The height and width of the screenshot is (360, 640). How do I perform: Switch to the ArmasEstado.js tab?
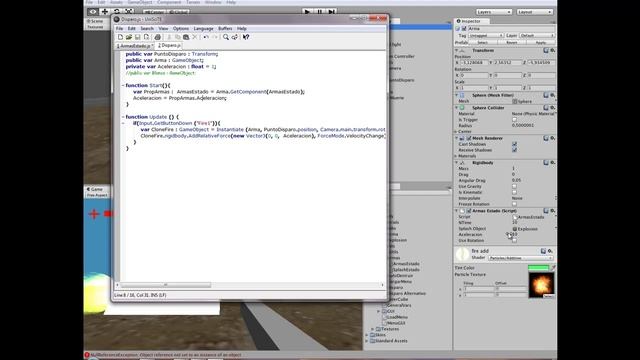pyautogui.click(x=134, y=46)
